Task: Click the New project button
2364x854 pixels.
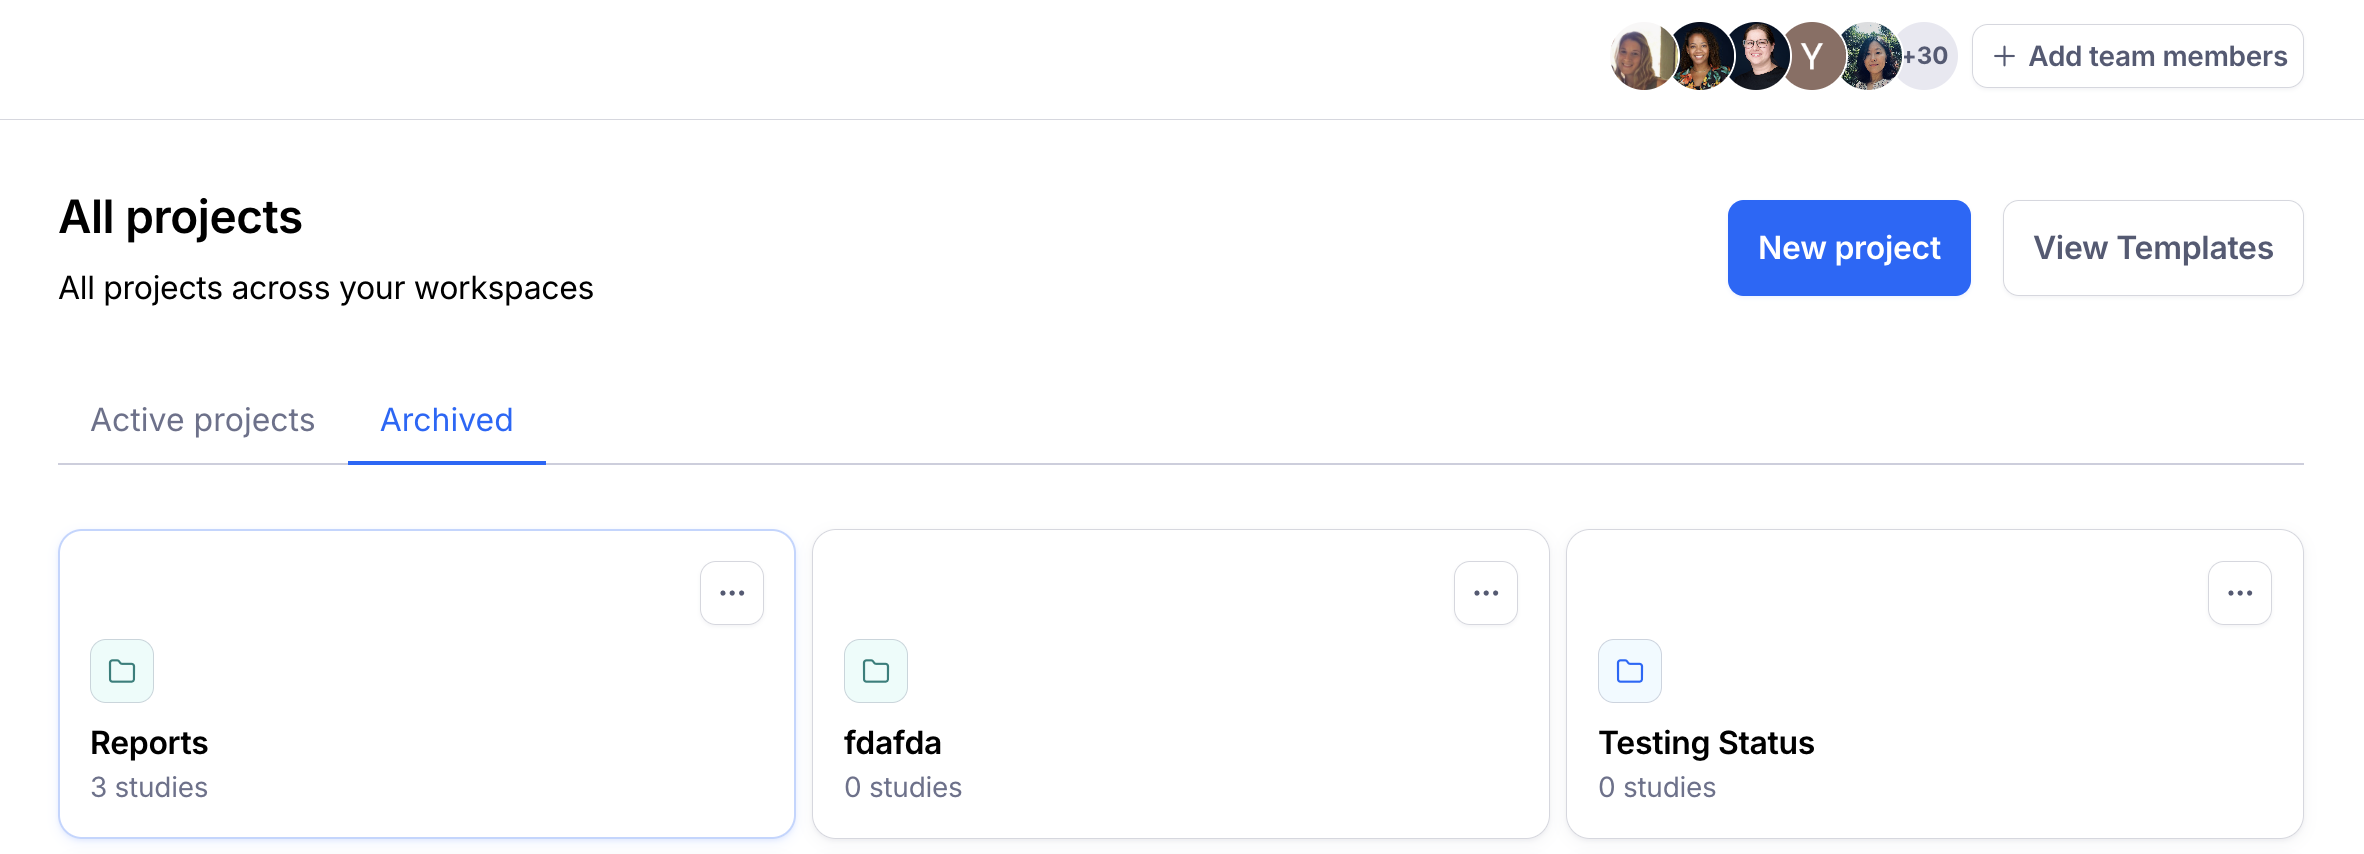Action: [x=1849, y=248]
